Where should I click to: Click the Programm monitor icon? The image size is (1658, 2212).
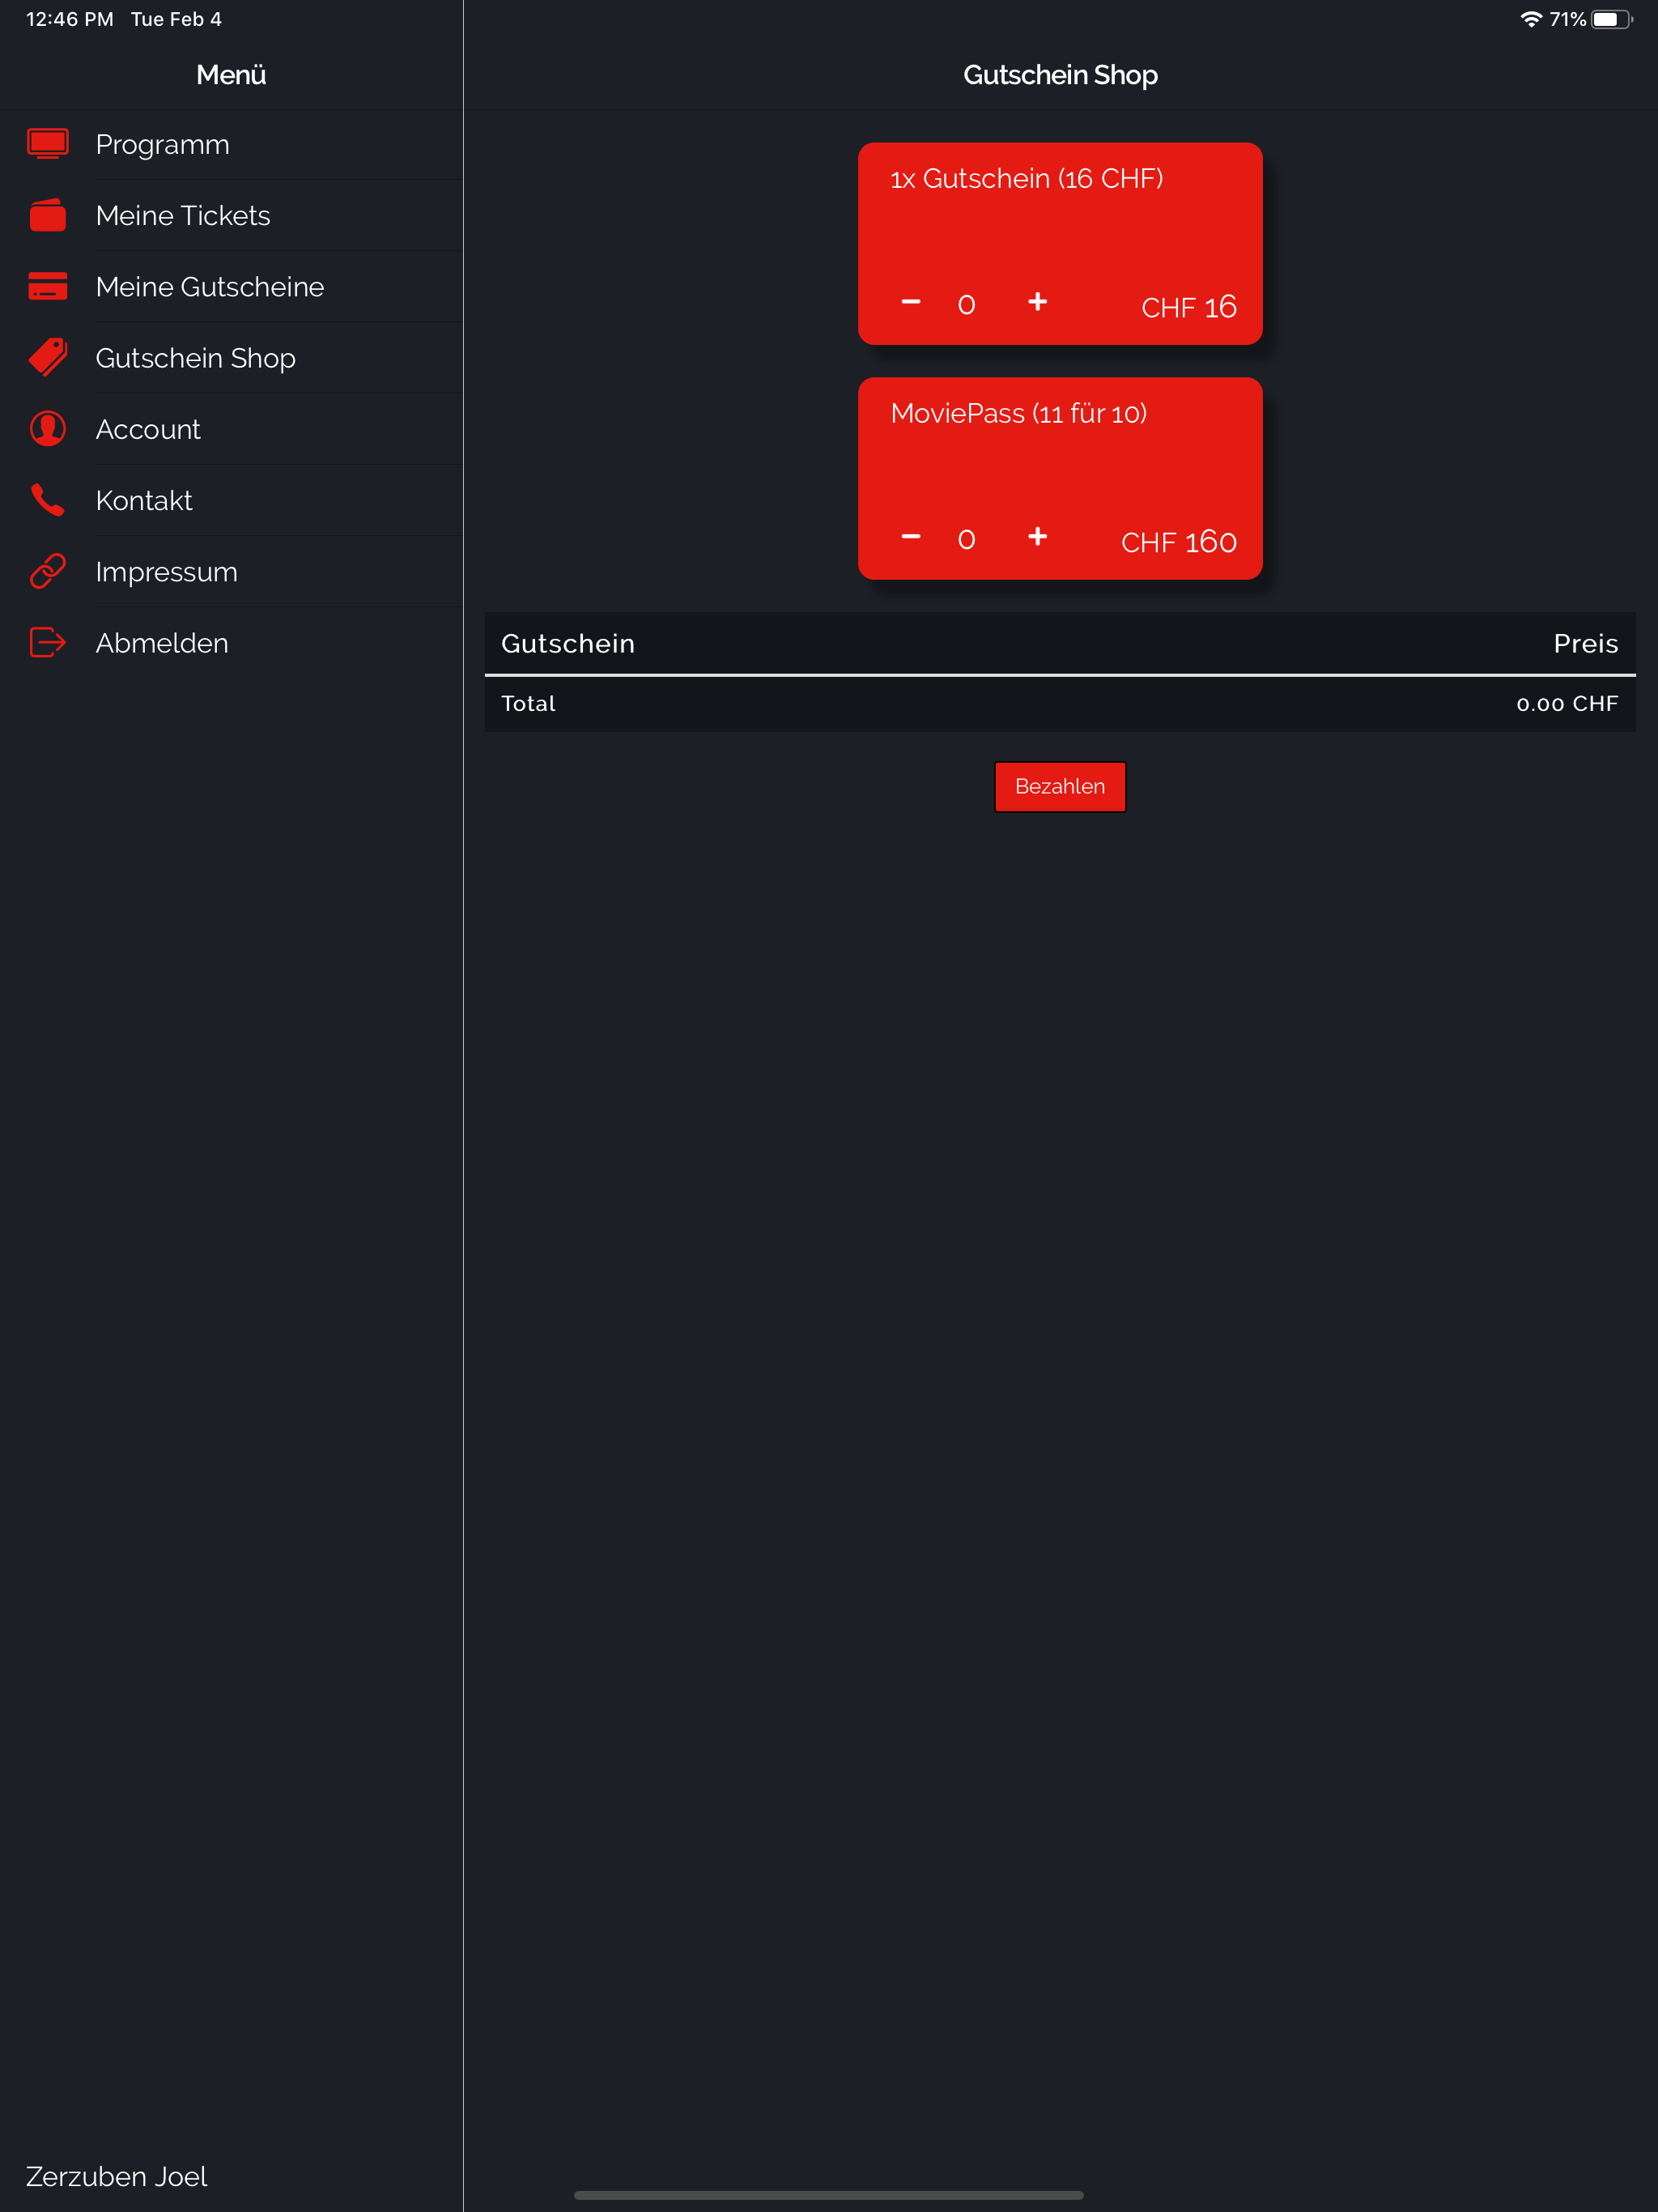point(48,144)
